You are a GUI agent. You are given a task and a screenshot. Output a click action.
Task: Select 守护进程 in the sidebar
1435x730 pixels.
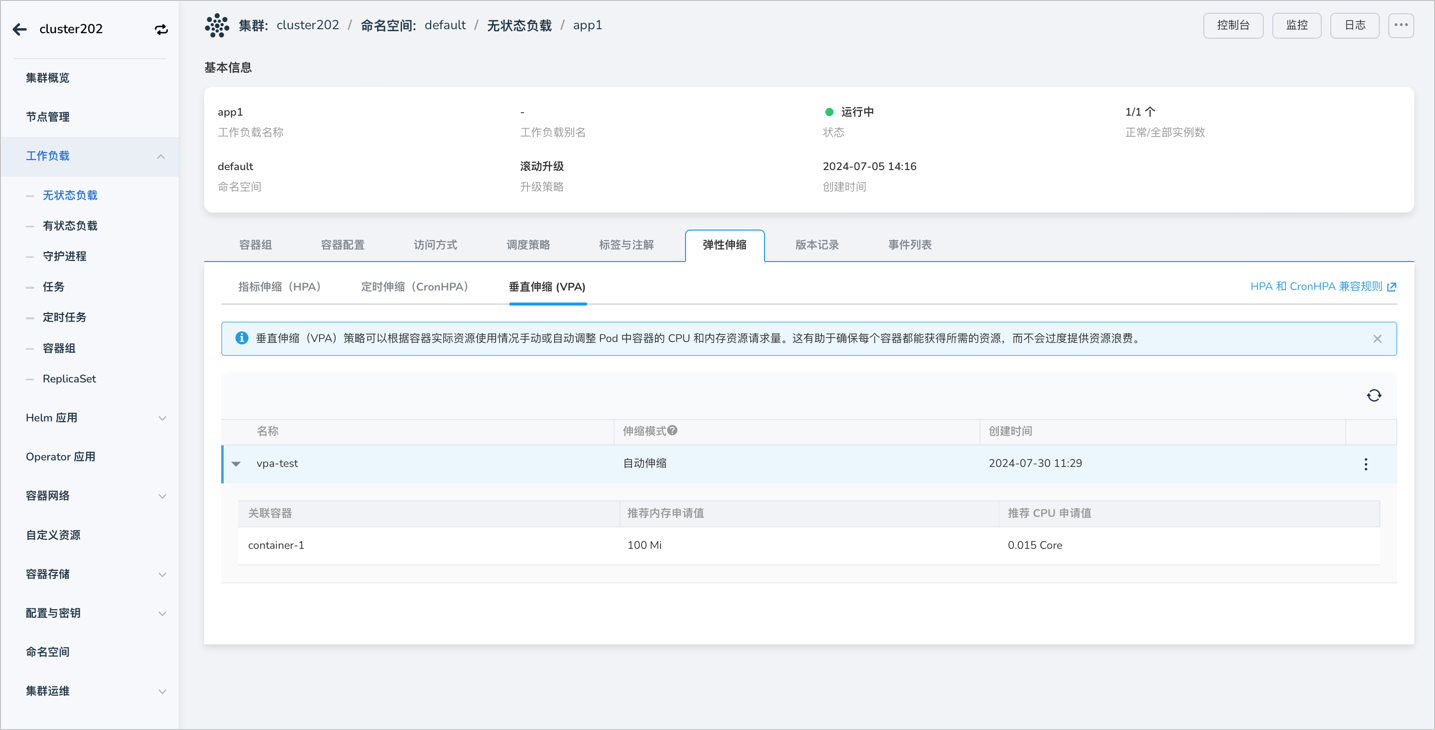click(64, 257)
